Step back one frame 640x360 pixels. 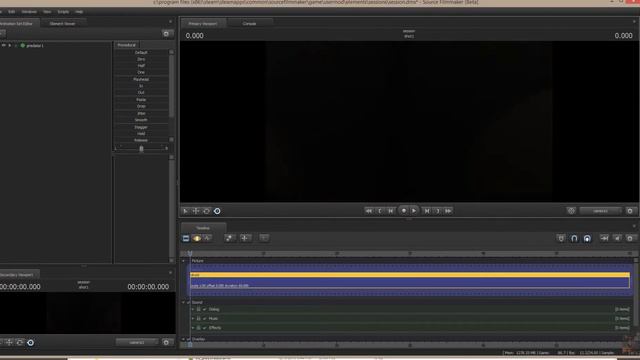(x=391, y=211)
